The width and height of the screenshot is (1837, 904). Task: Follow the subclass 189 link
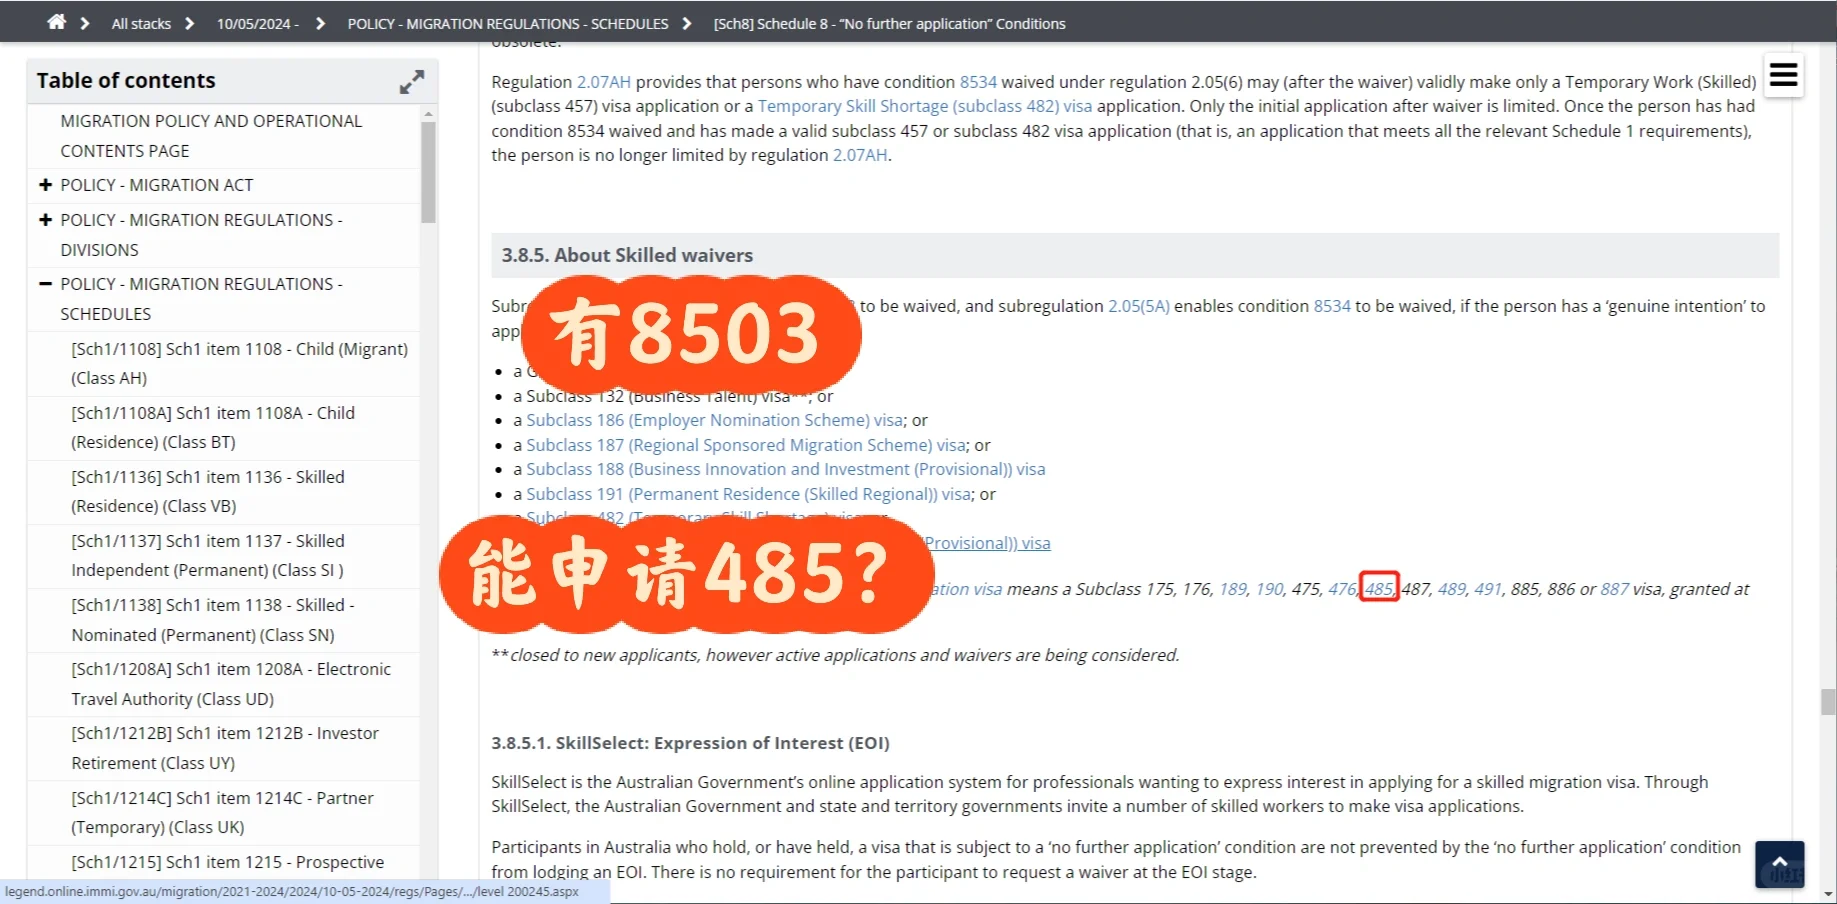[1233, 589]
